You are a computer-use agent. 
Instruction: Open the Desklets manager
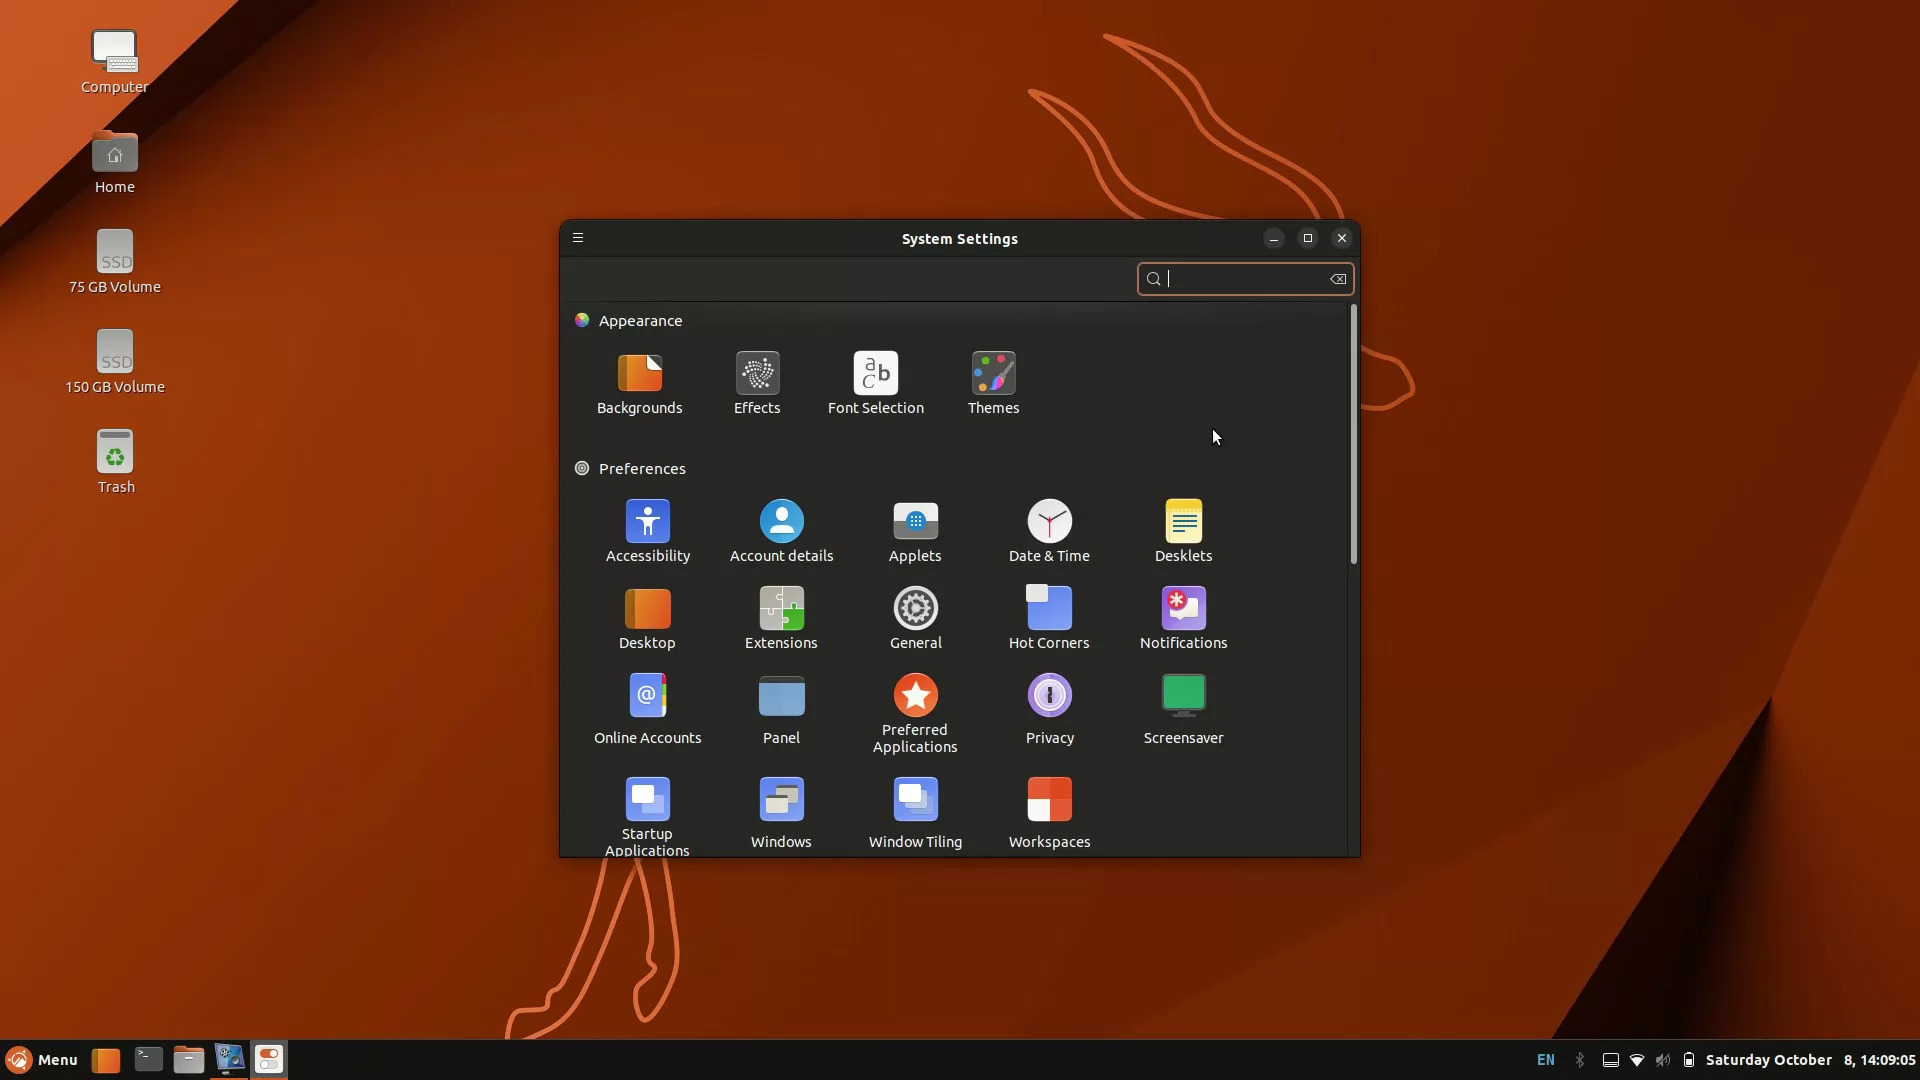[x=1183, y=530]
